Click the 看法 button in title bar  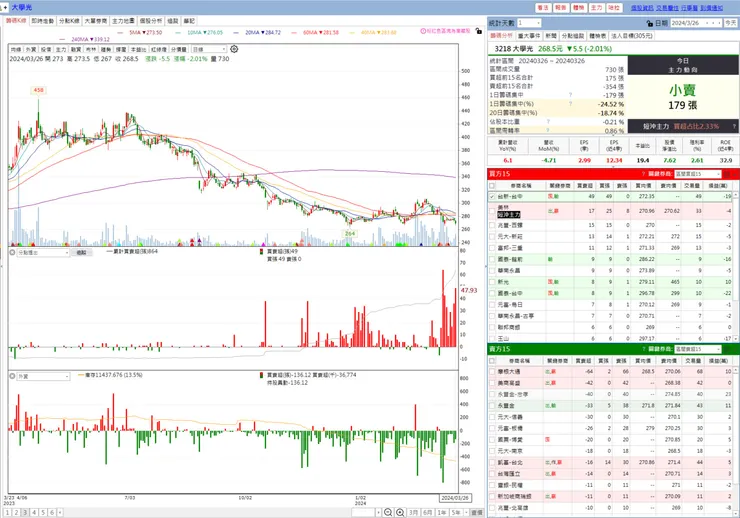[543, 8]
